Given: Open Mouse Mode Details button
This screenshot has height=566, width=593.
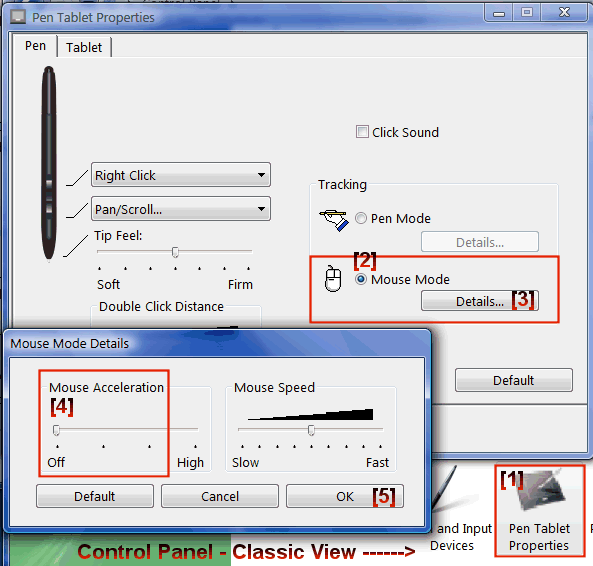Looking at the screenshot, I should [x=480, y=301].
